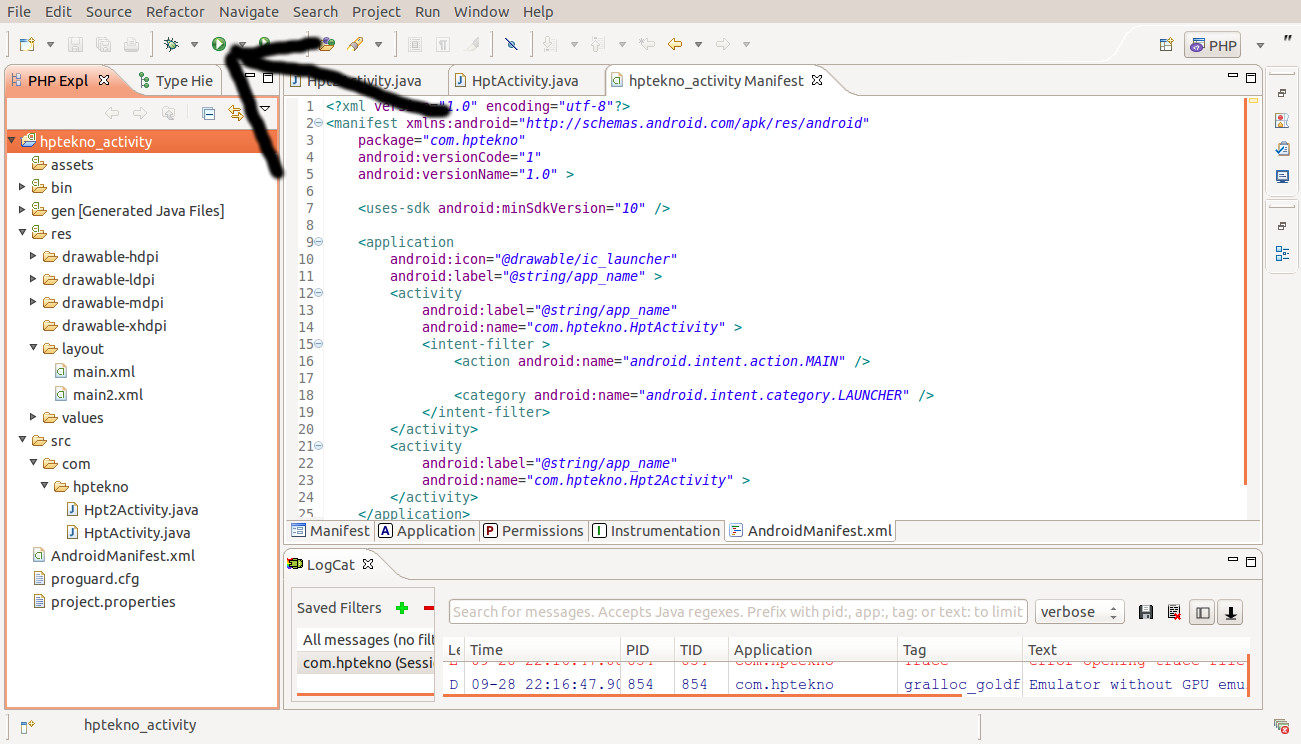Close the hptekno_activity Manifest tab
Screen dimensions: 1301x744
(x=816, y=80)
